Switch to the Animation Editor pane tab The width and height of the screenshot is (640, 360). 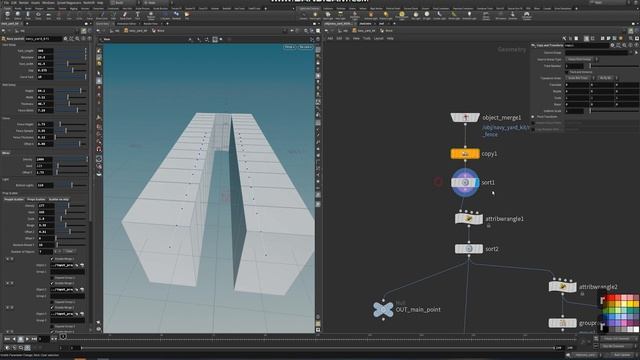click(126, 24)
